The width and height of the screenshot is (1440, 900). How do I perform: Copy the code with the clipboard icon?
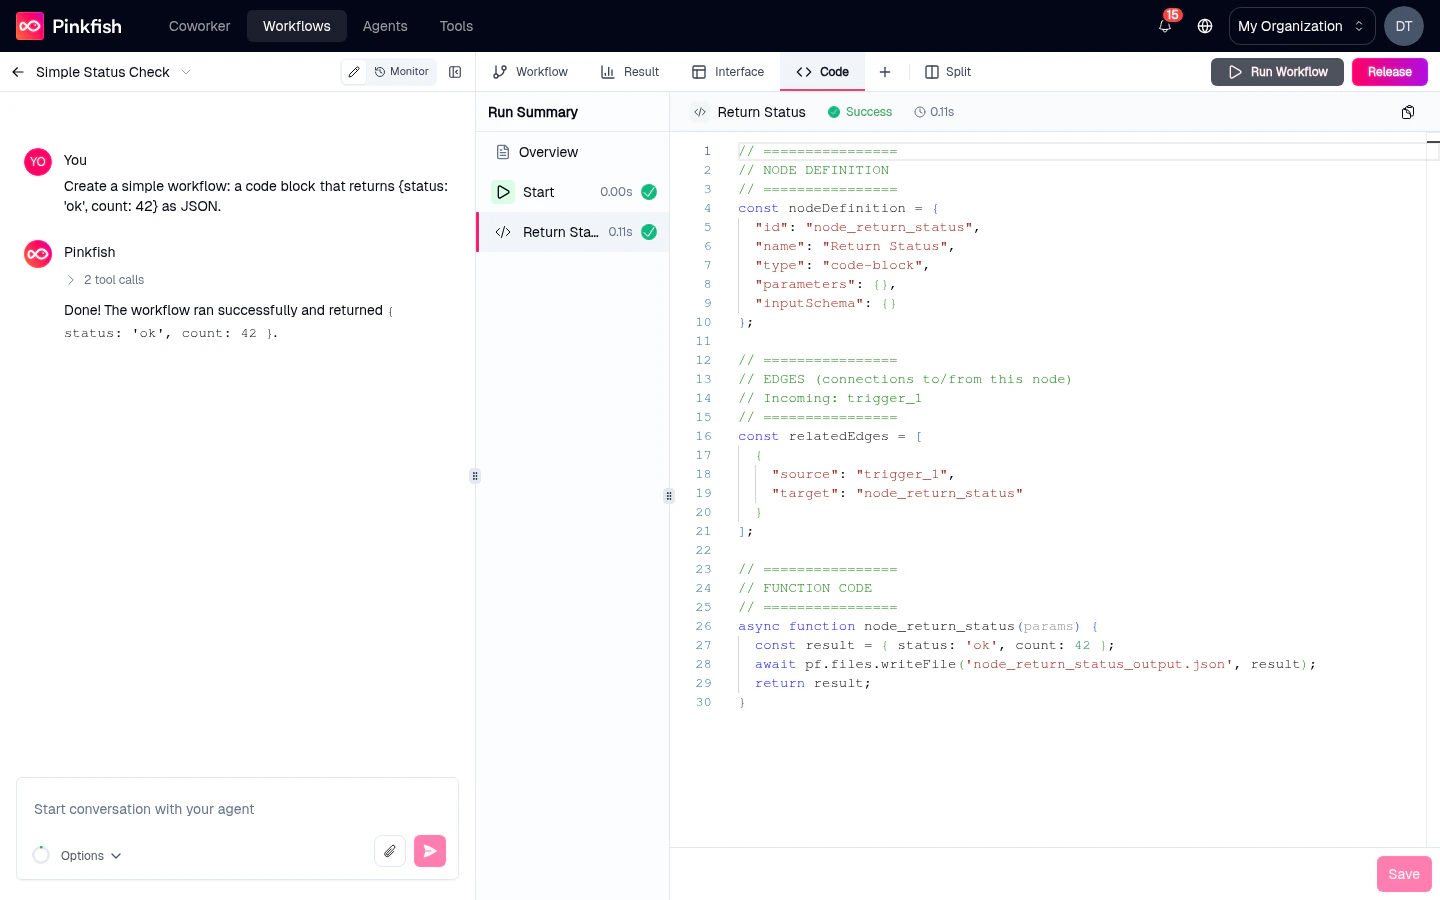(x=1408, y=112)
